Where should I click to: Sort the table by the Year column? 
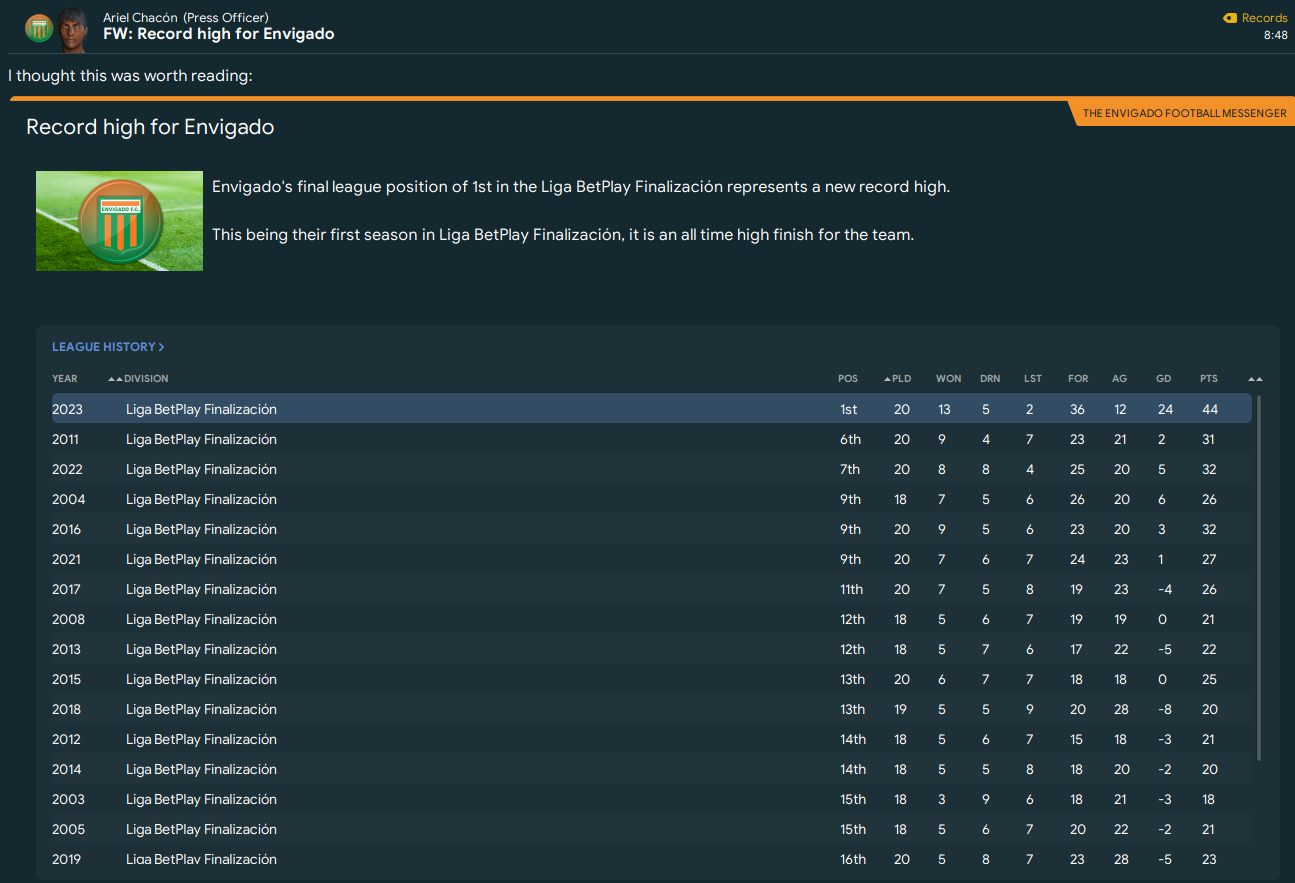[x=65, y=379]
